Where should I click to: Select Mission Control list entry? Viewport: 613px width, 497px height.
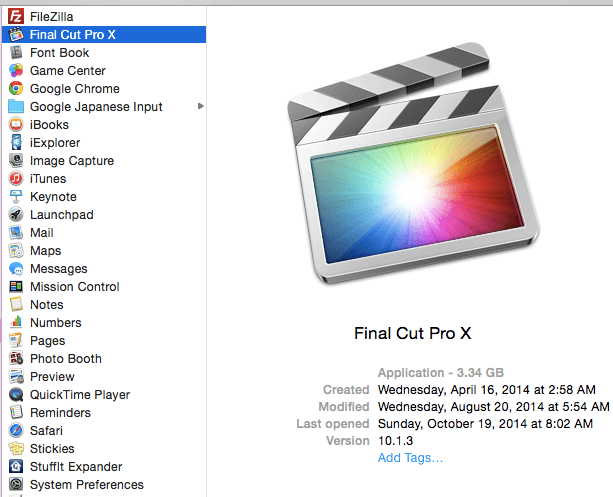(x=74, y=287)
